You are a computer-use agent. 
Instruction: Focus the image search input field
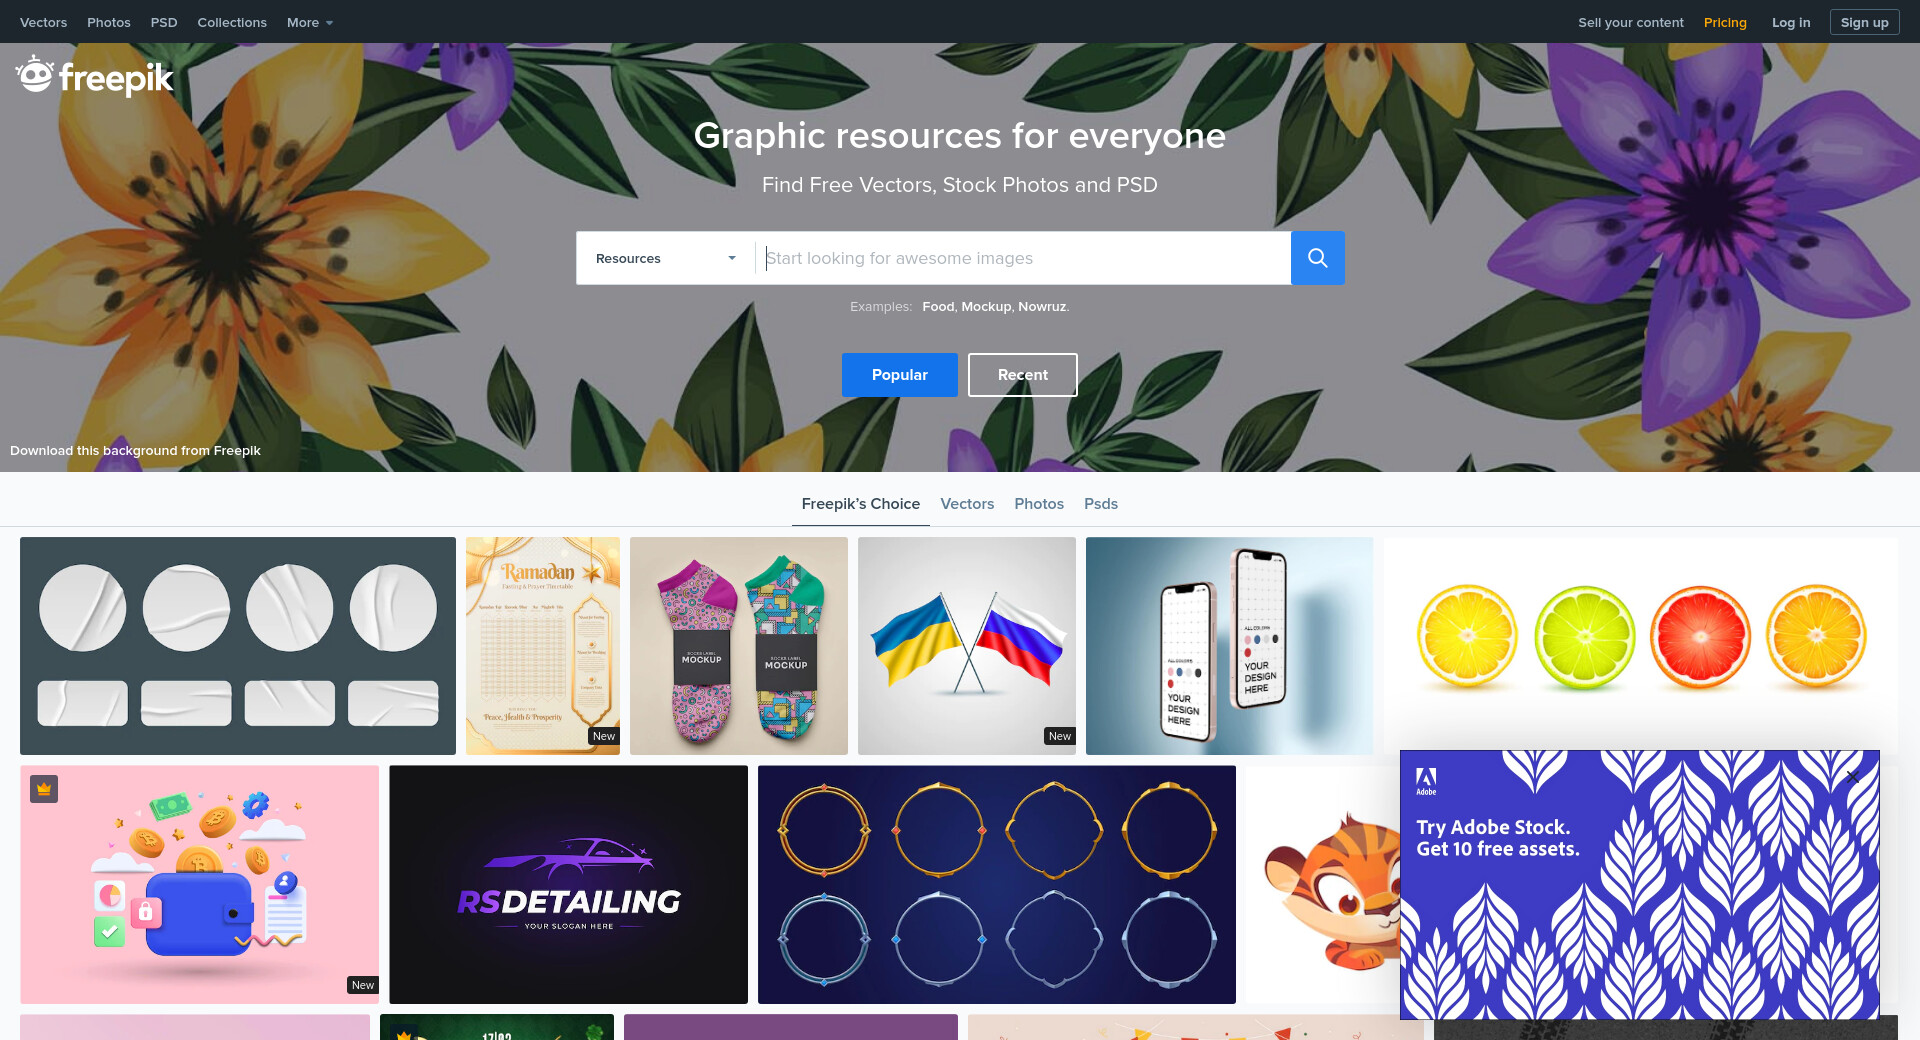(x=1023, y=258)
